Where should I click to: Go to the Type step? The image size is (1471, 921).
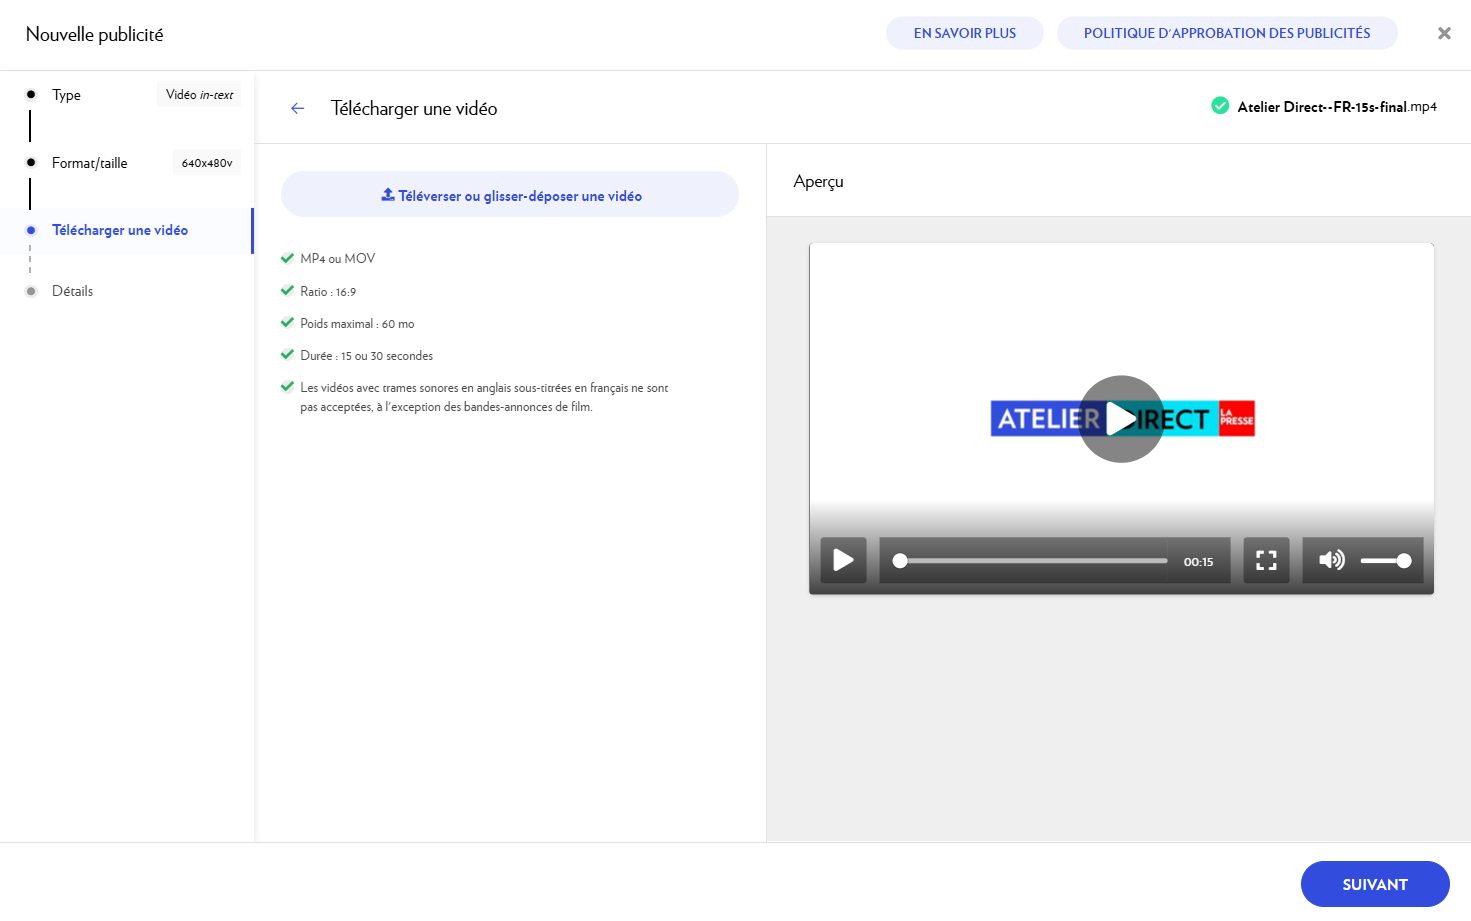tap(66, 95)
